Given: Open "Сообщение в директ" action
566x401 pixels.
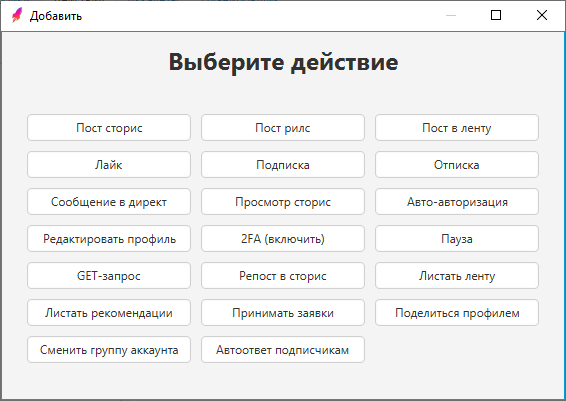Looking at the screenshot, I should [109, 202].
